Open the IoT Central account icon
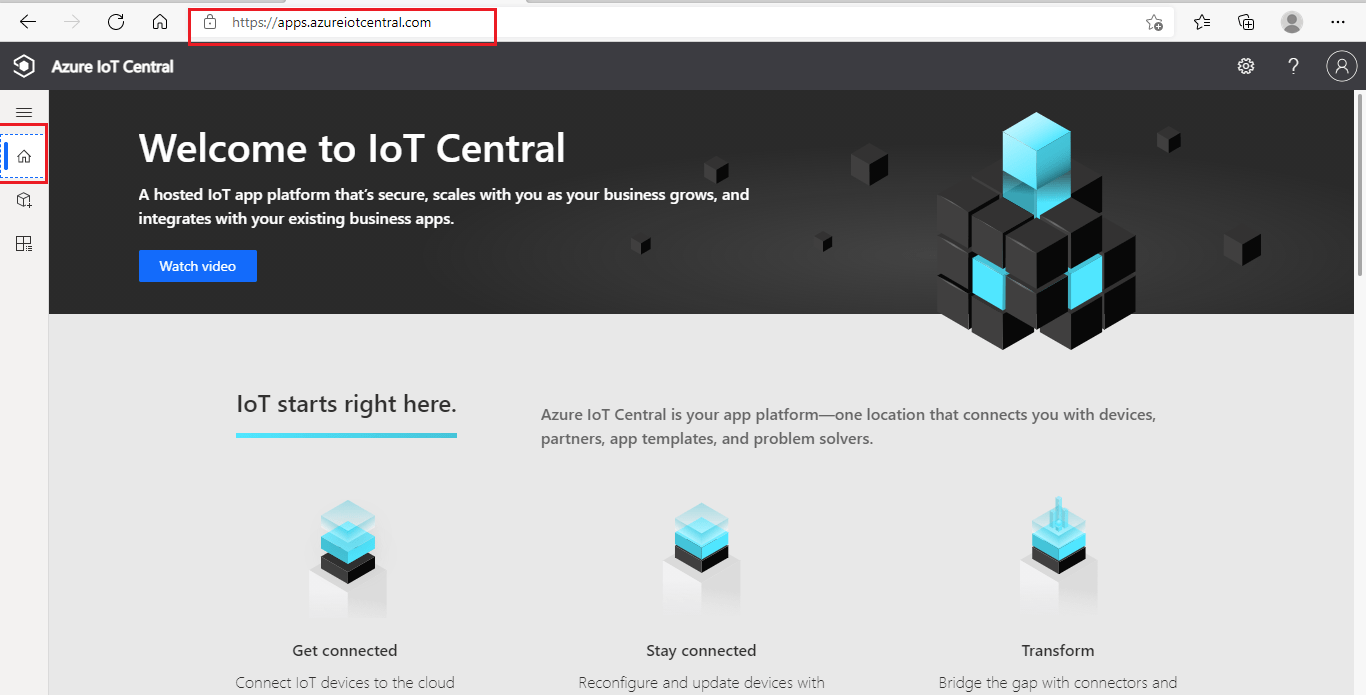1366x695 pixels. (x=1341, y=66)
